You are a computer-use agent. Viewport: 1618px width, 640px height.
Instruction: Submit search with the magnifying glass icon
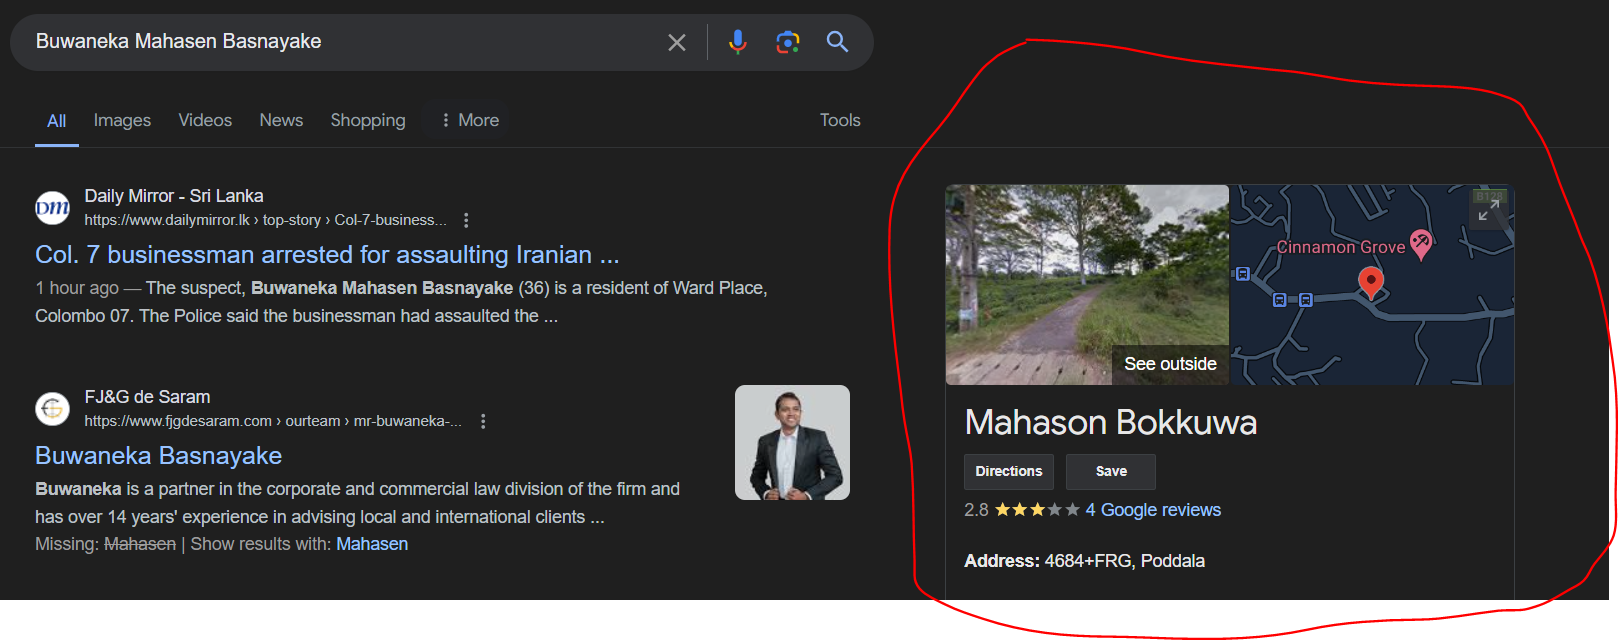pos(837,42)
